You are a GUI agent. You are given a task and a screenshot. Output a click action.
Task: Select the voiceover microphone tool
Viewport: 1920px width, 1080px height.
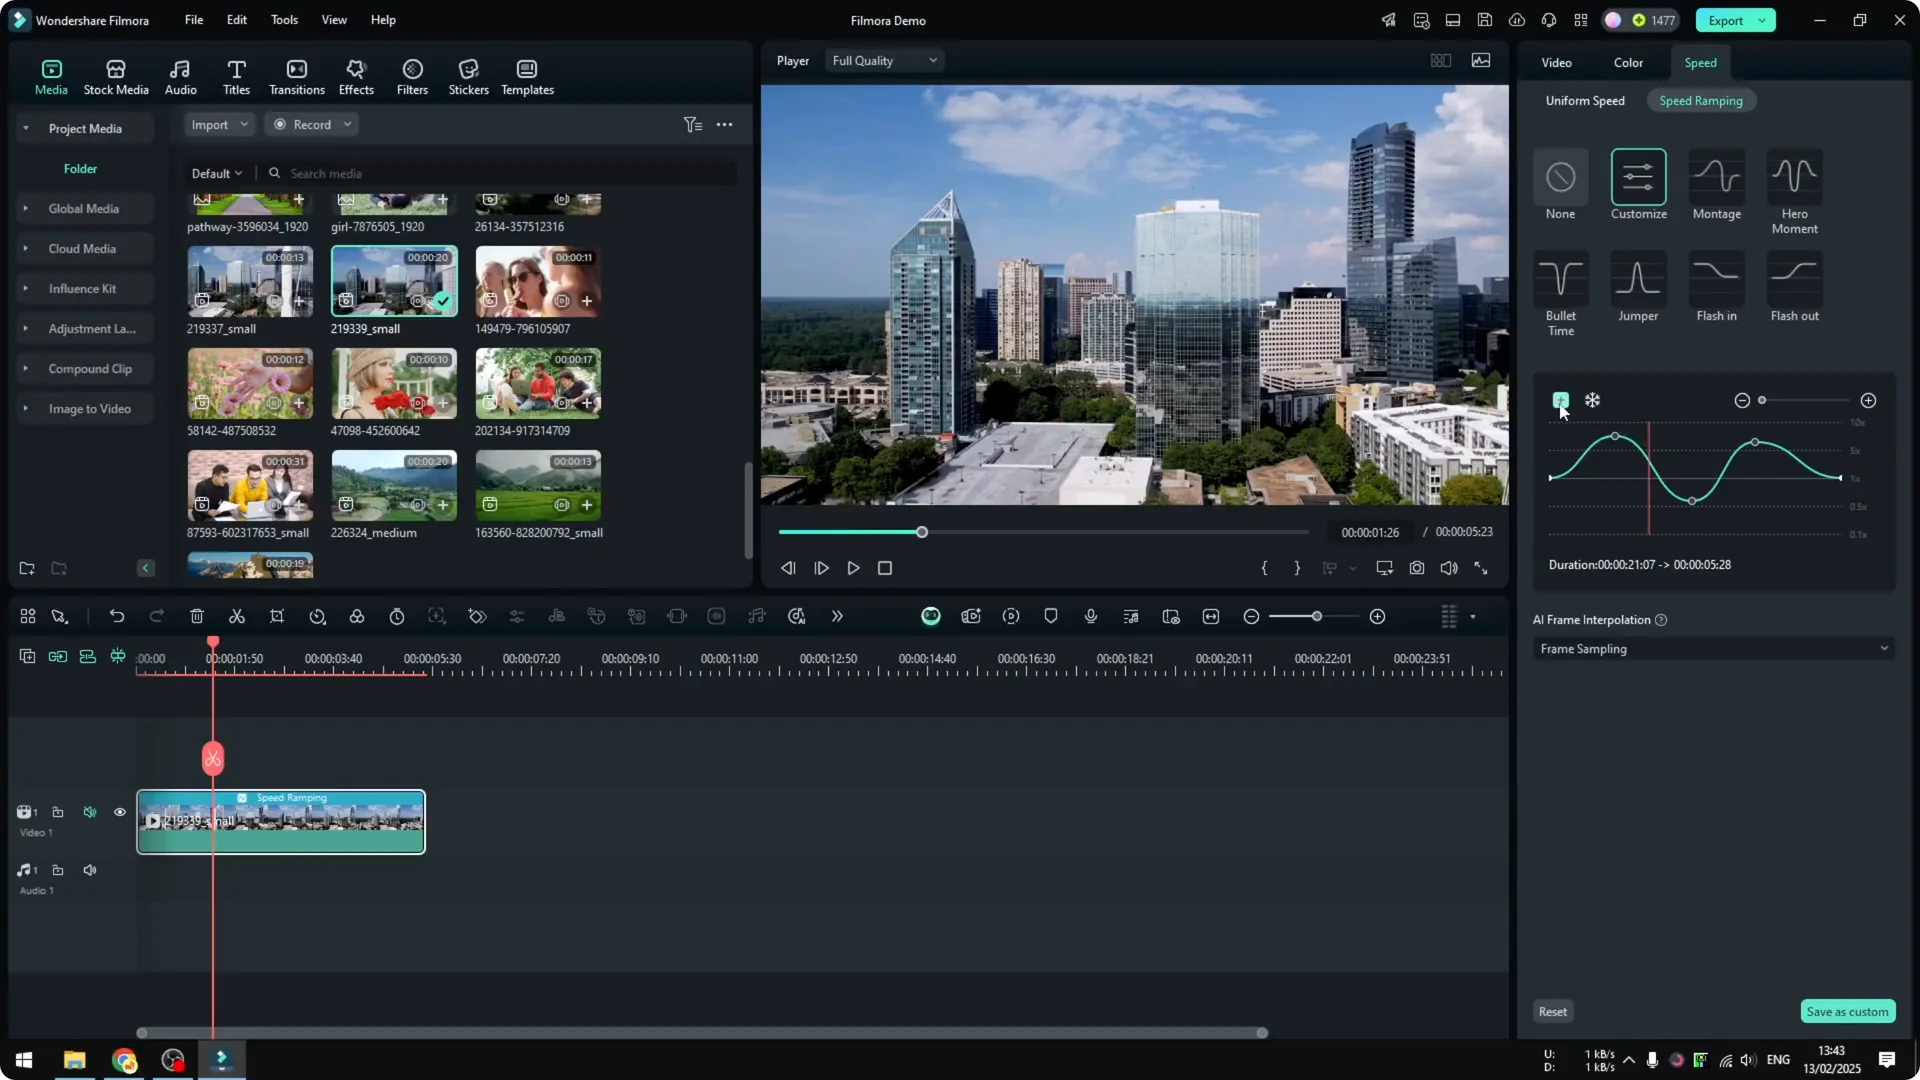(x=1090, y=616)
